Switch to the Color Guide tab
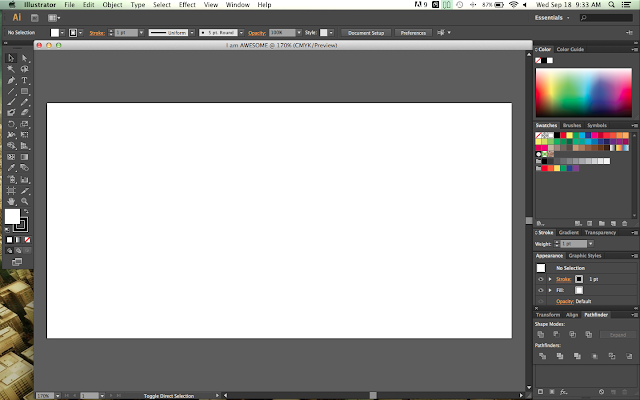The image size is (640, 400). point(570,49)
